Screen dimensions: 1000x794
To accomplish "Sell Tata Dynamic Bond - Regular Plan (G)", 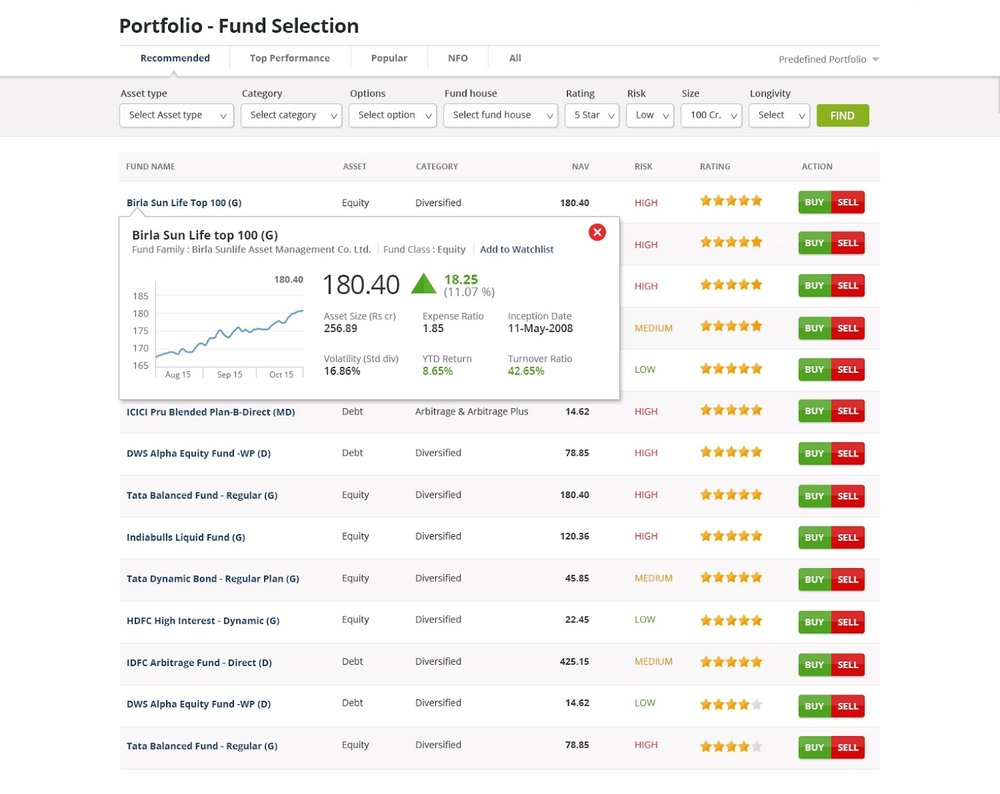I will 848,580.
